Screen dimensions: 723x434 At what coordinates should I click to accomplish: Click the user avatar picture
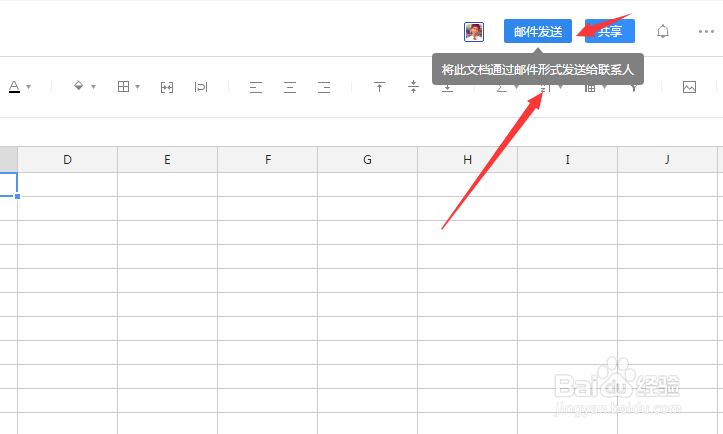tap(474, 32)
